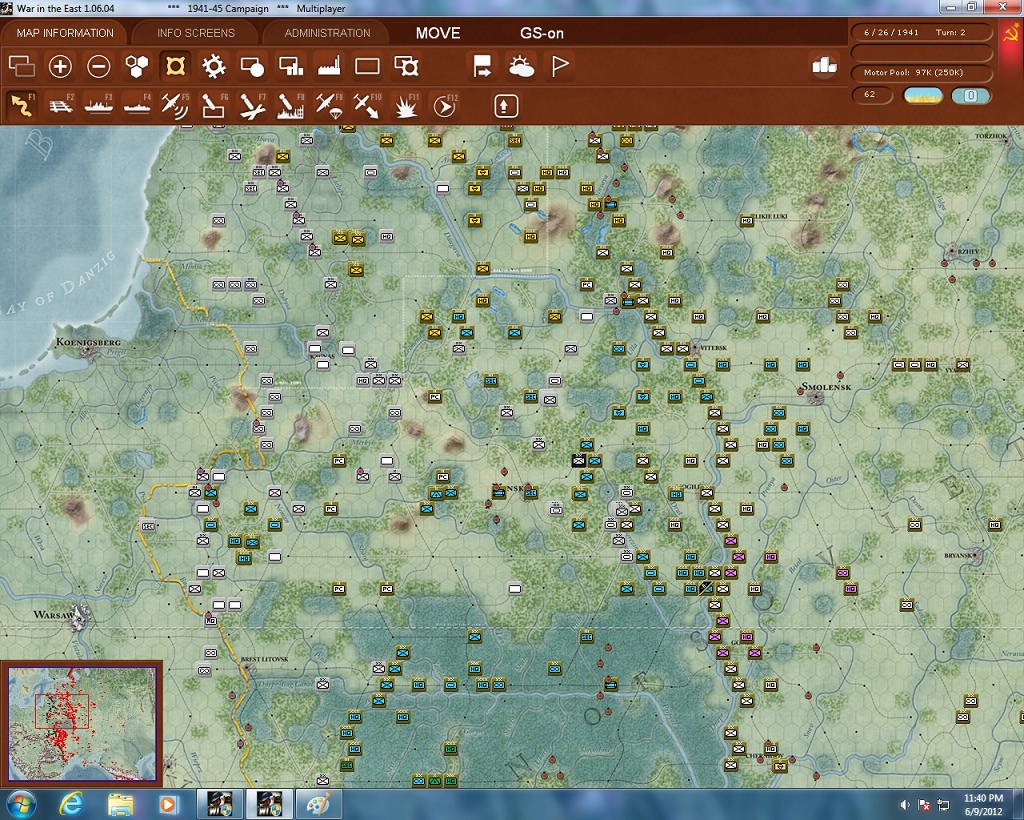The image size is (1024, 820).
Task: Open Windows Media Player from taskbar
Action: pyautogui.click(x=168, y=804)
